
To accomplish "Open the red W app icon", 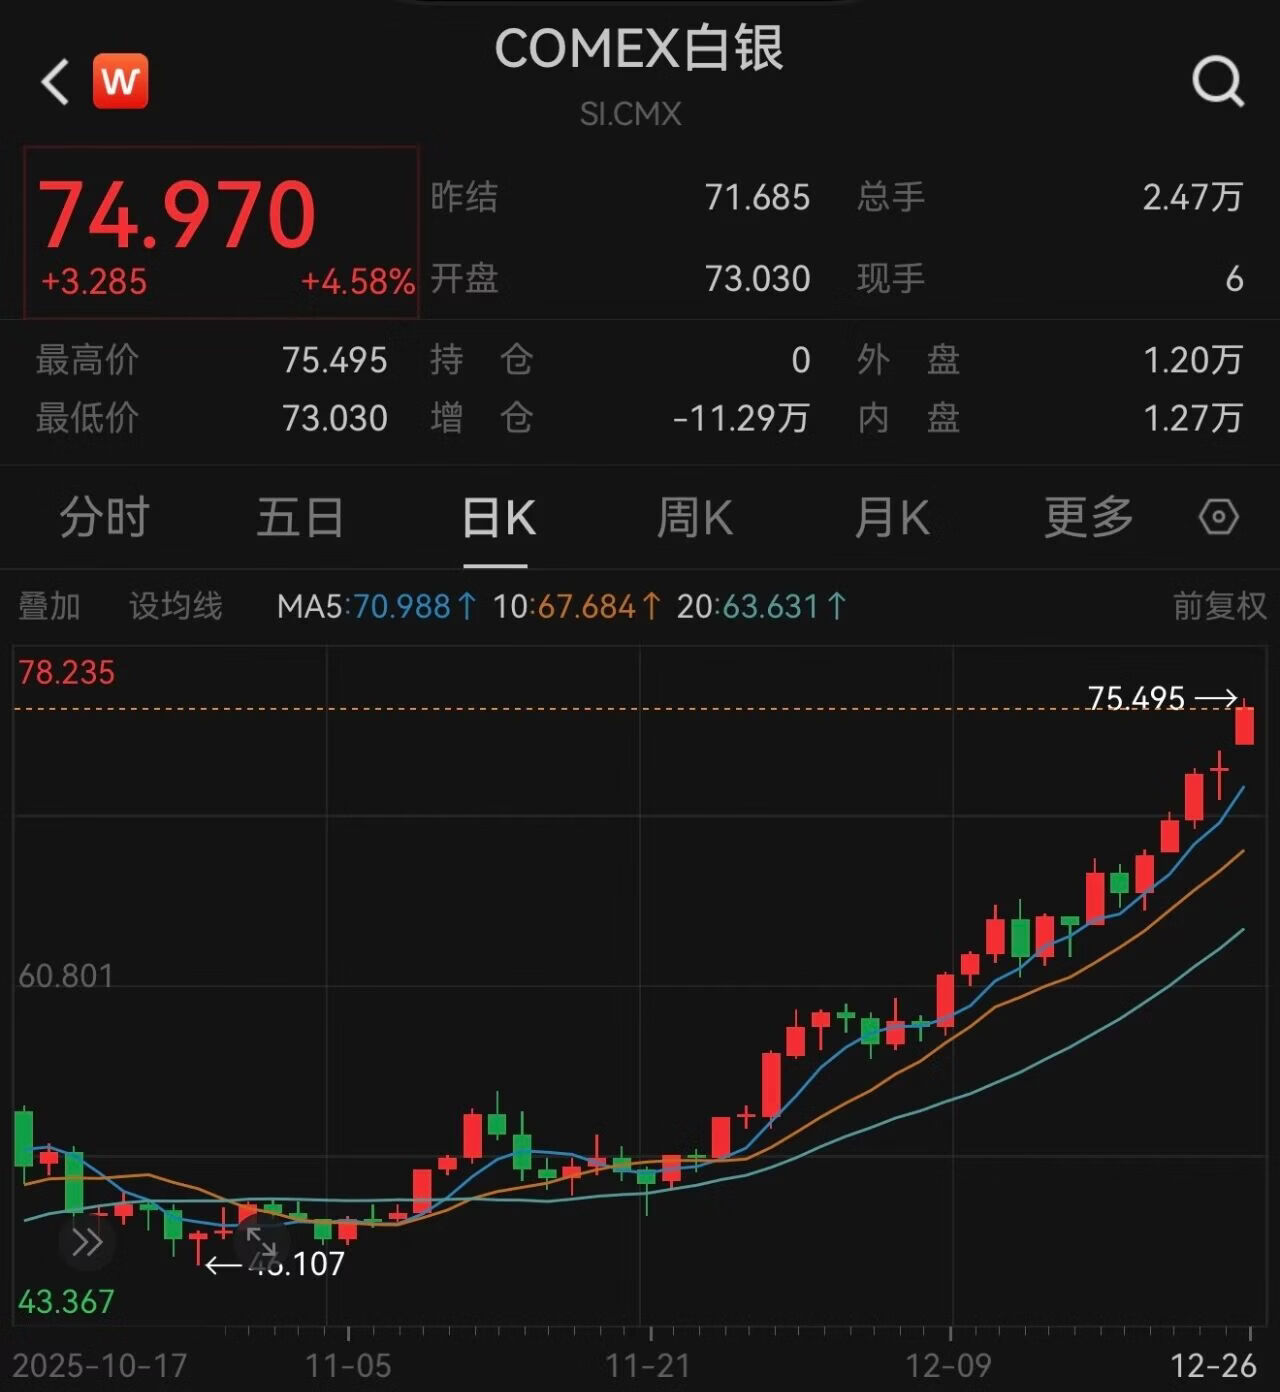I will click(x=120, y=81).
